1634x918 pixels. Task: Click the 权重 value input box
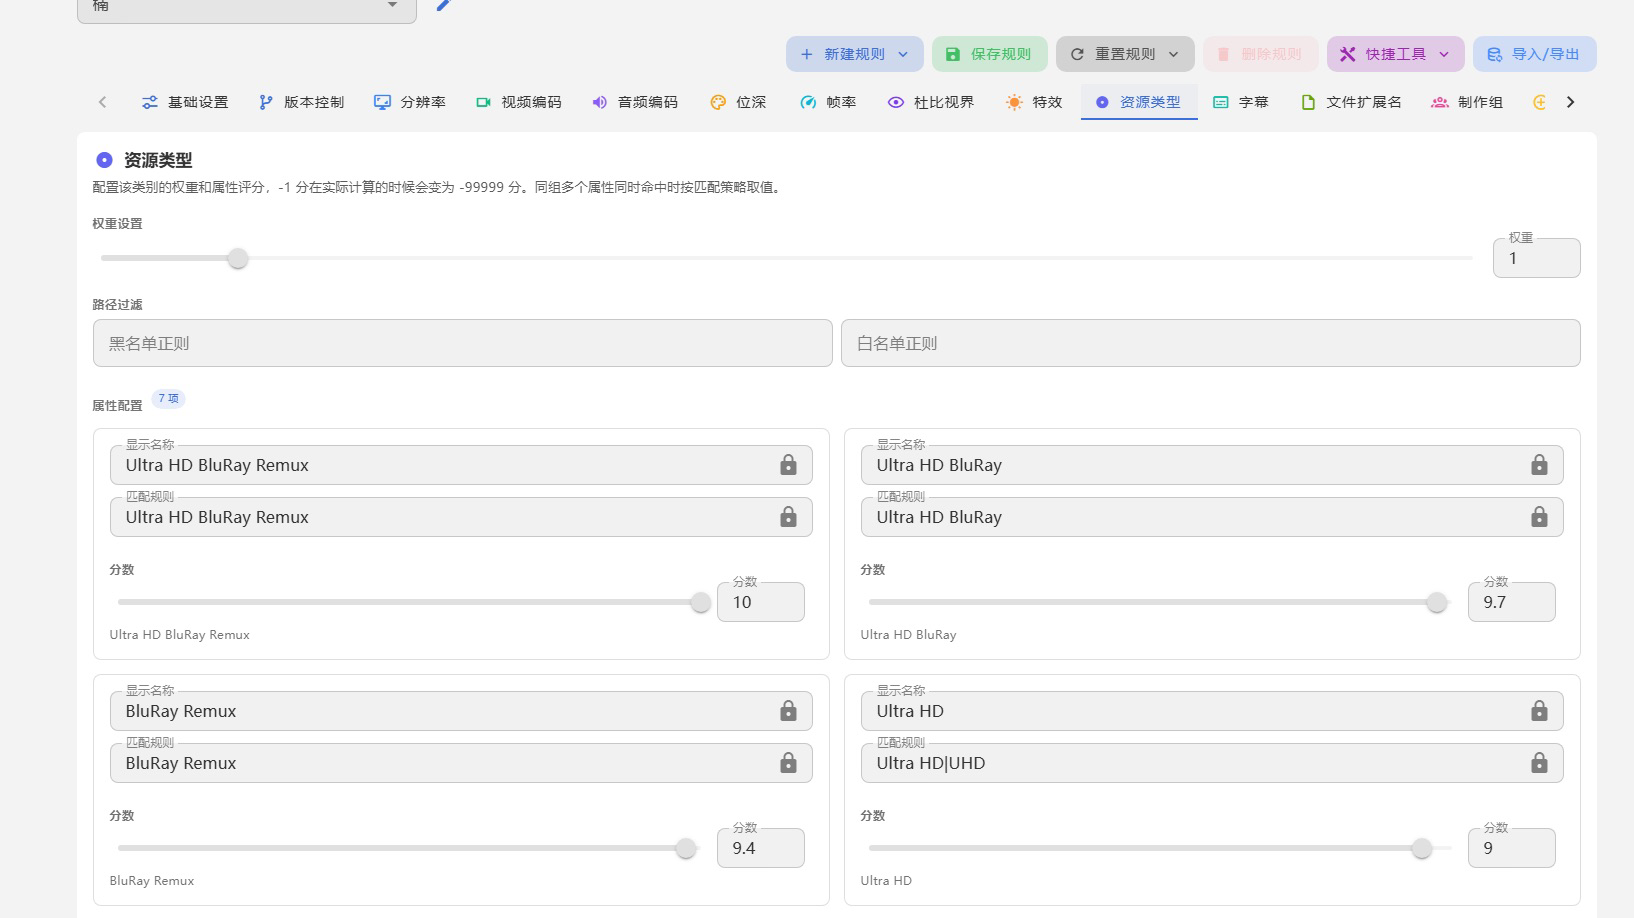tap(1537, 258)
